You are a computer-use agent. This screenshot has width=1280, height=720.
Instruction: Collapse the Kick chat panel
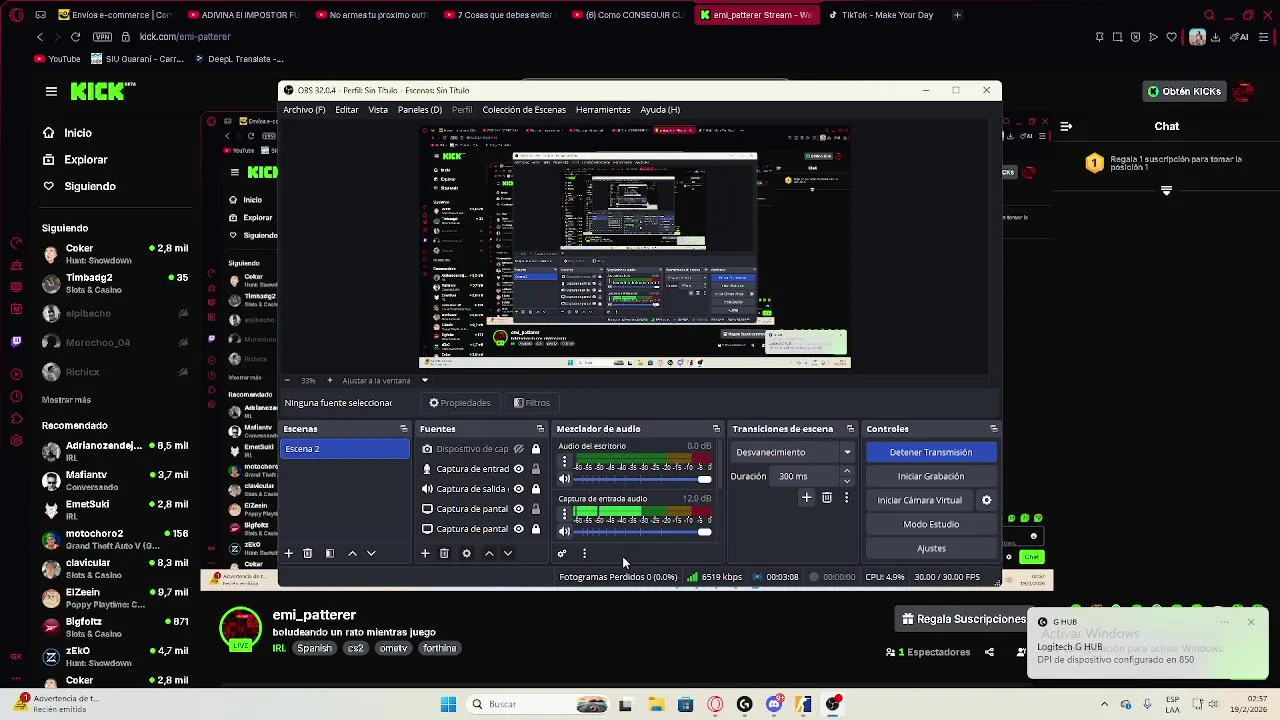pyautogui.click(x=1066, y=126)
